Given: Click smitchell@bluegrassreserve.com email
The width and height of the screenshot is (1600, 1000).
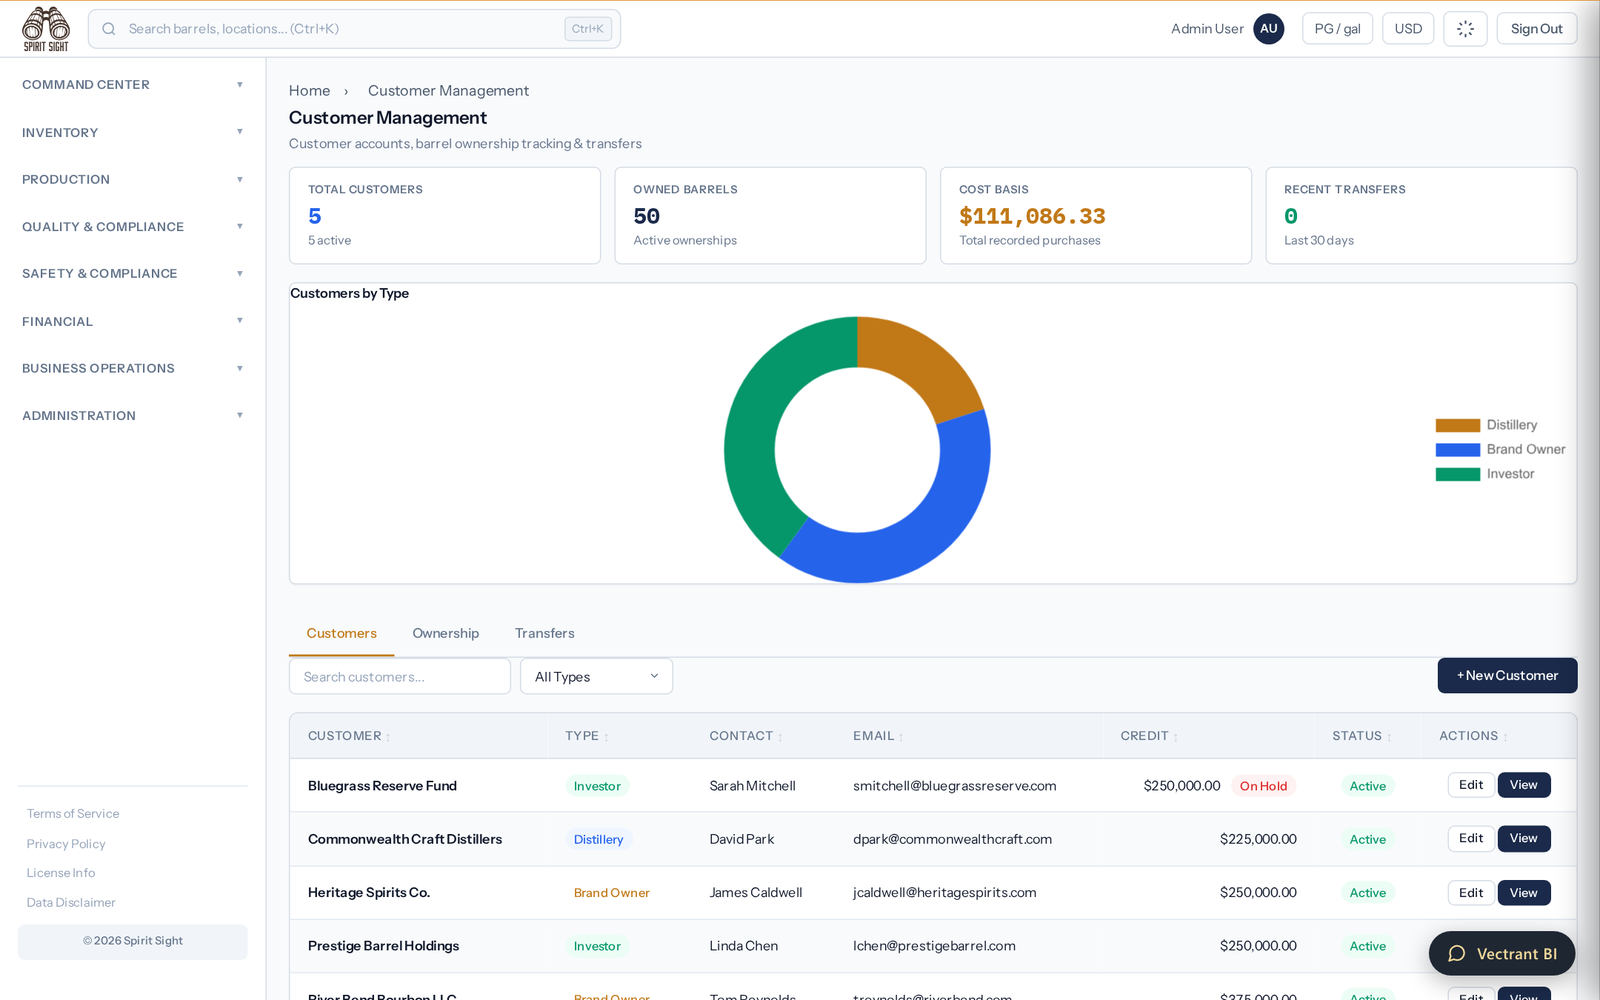Looking at the screenshot, I should (955, 786).
